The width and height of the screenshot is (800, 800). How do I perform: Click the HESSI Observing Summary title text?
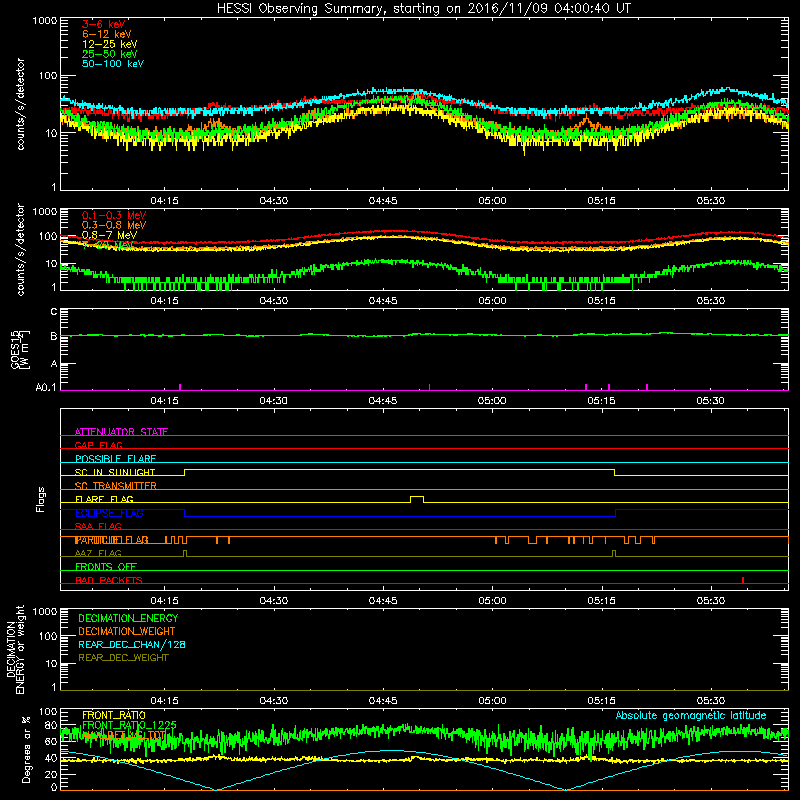pyautogui.click(x=423, y=8)
